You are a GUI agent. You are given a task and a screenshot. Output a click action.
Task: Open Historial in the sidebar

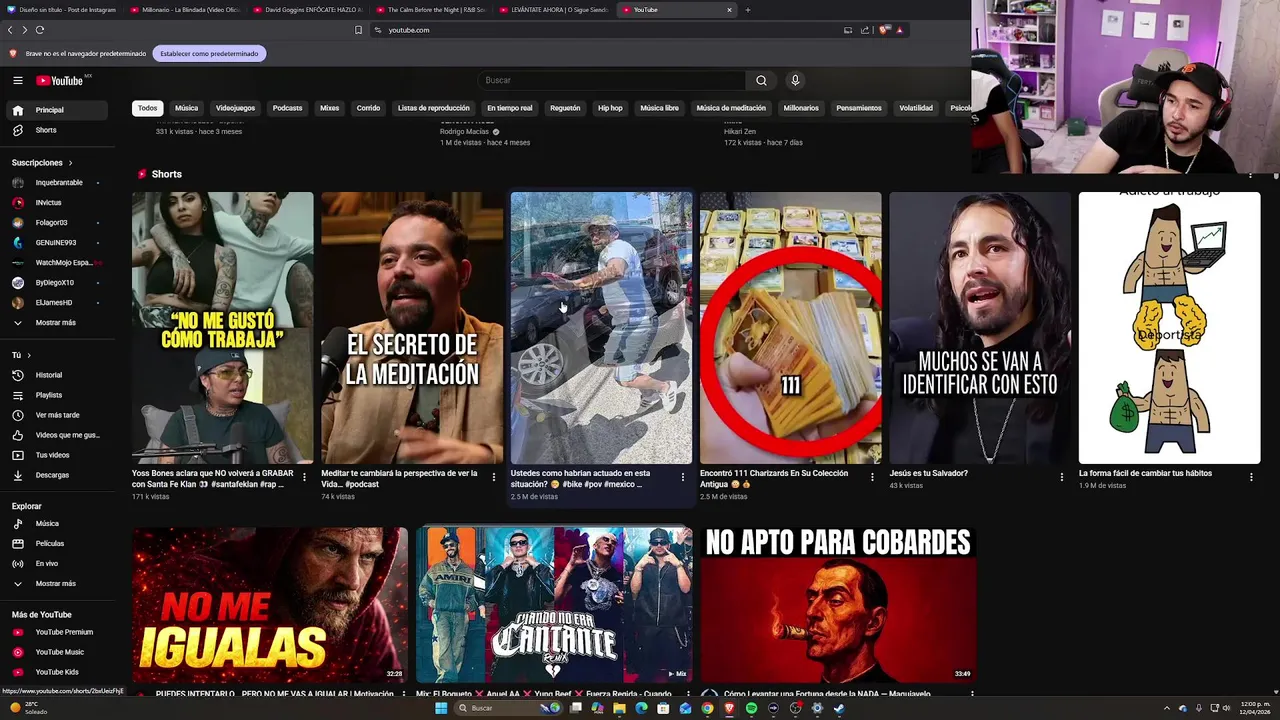(56, 375)
